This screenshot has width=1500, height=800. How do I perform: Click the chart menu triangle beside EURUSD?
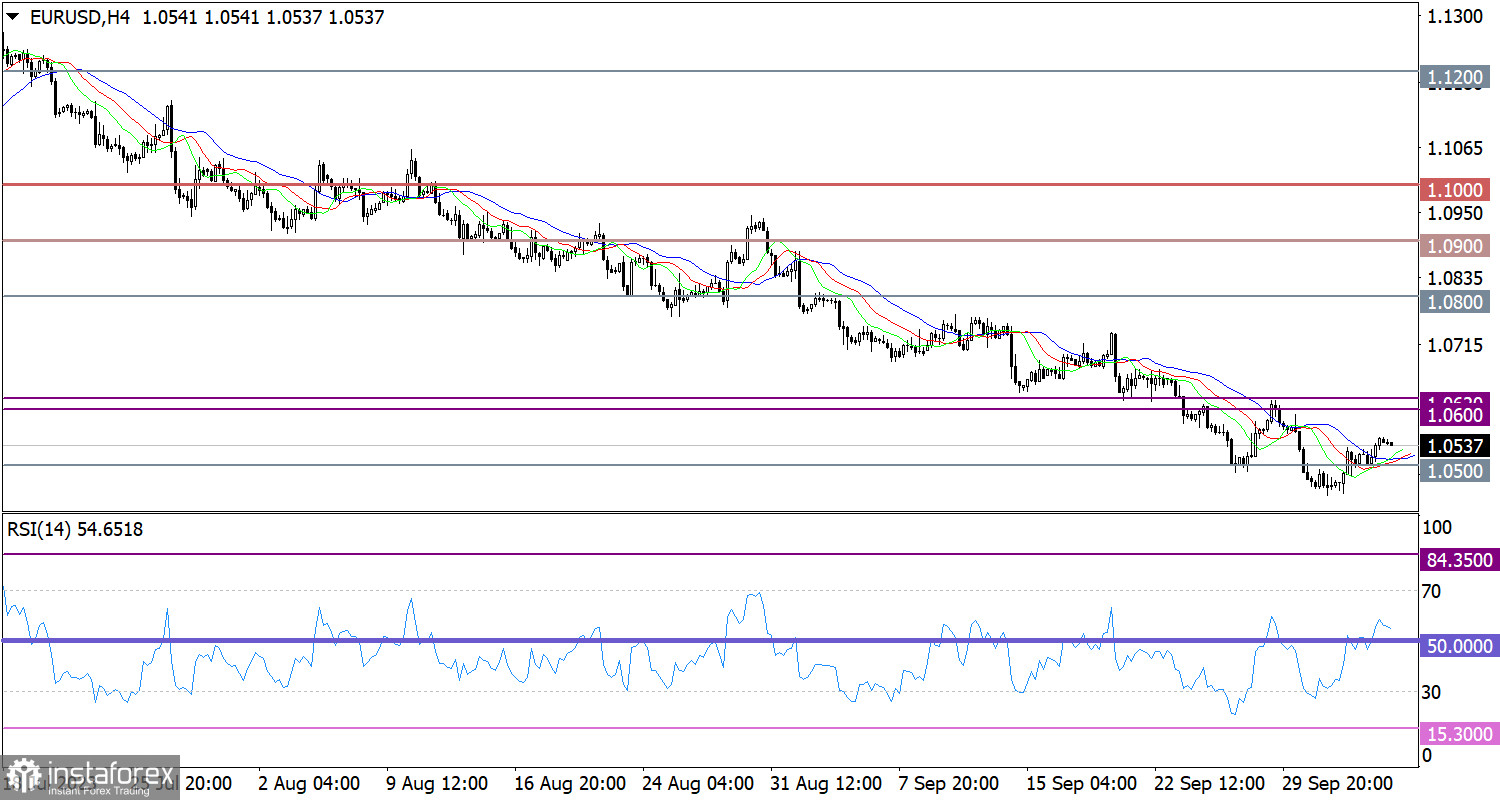[14, 18]
